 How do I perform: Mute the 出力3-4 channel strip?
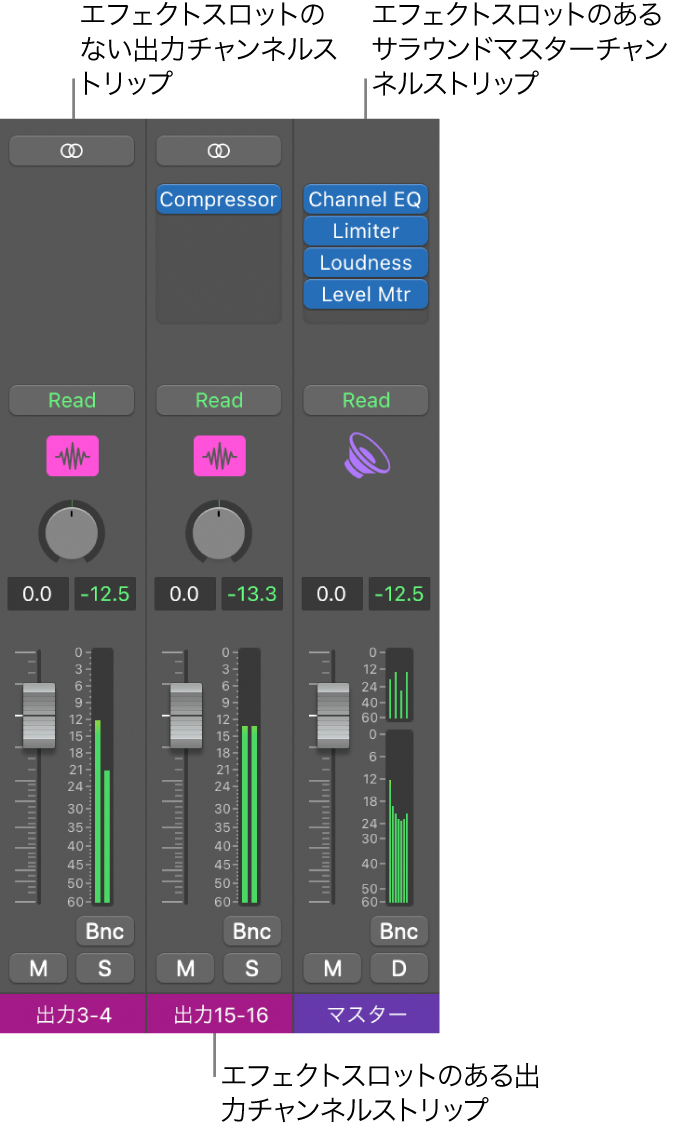point(38,968)
